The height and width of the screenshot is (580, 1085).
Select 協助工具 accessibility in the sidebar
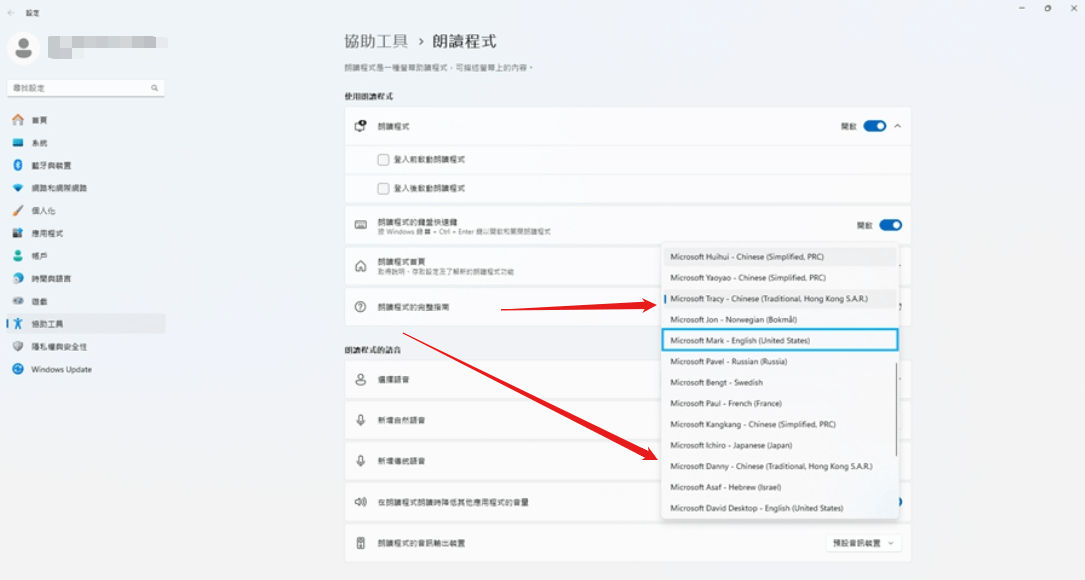(86, 323)
